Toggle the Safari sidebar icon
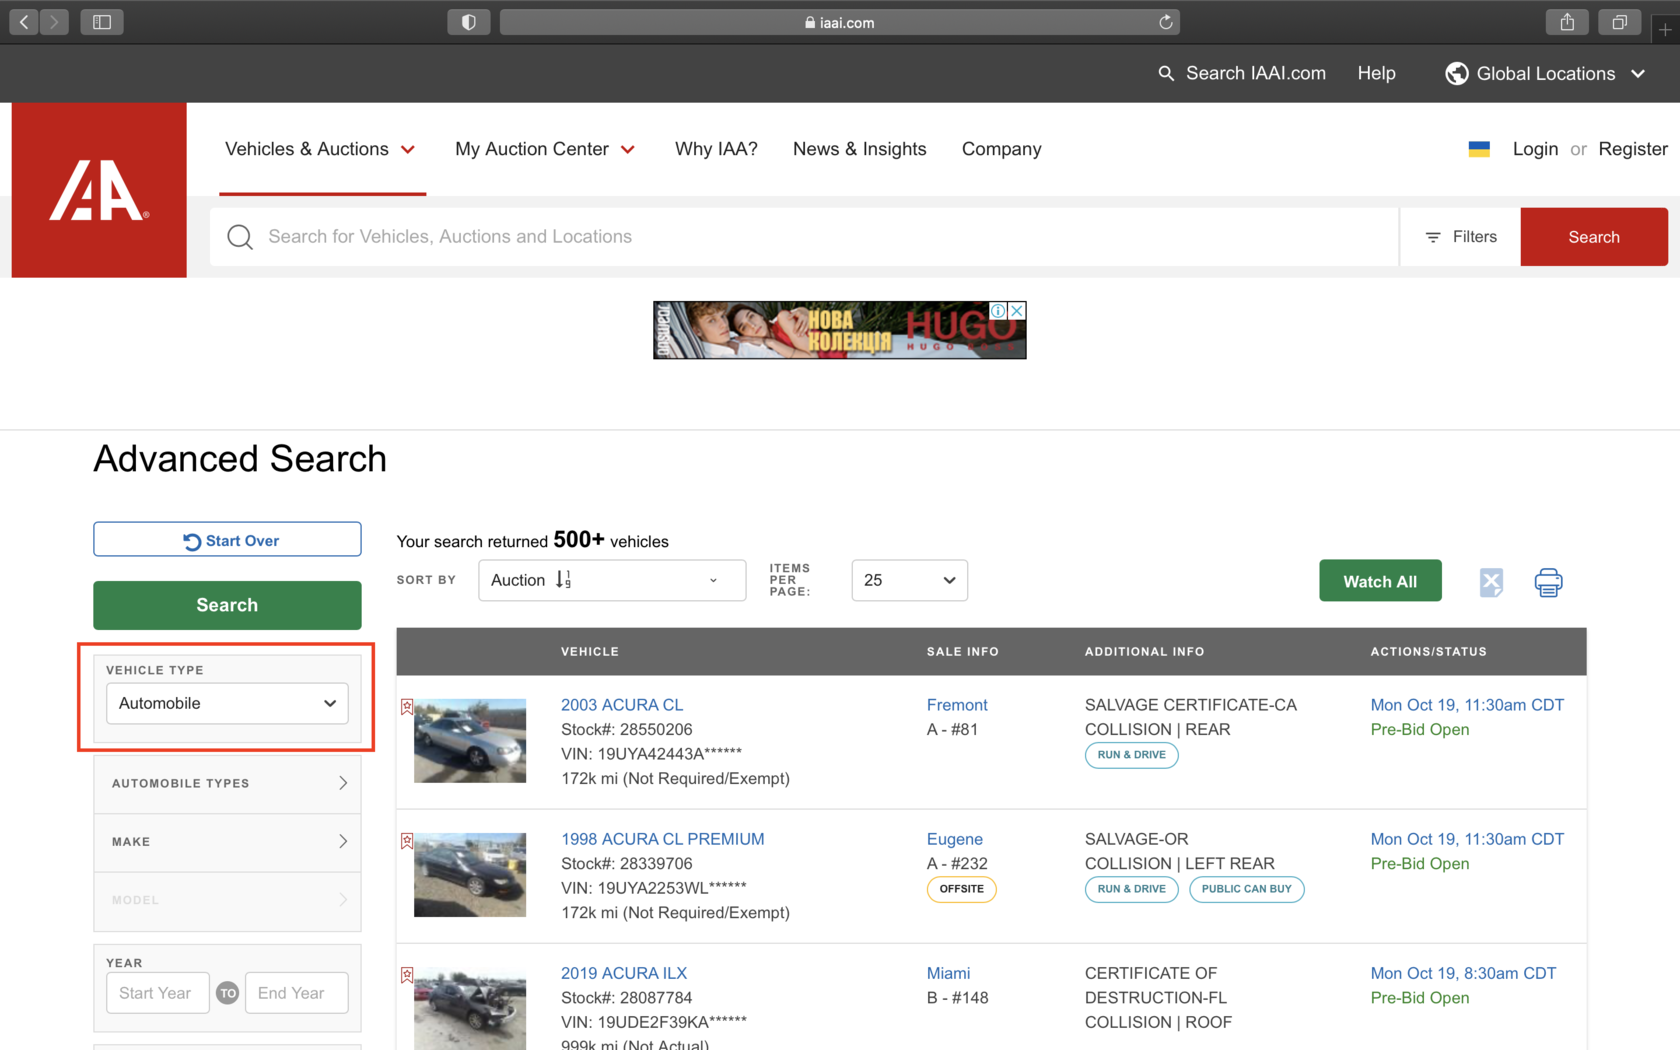The image size is (1680, 1050). [102, 22]
